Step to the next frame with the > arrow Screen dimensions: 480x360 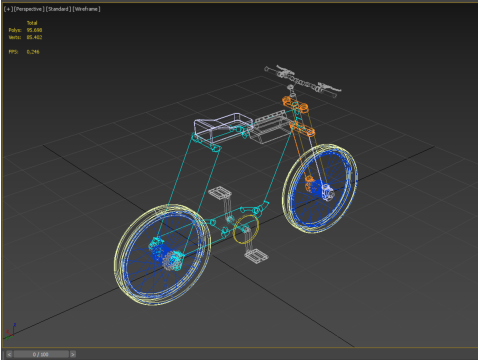(x=72, y=354)
